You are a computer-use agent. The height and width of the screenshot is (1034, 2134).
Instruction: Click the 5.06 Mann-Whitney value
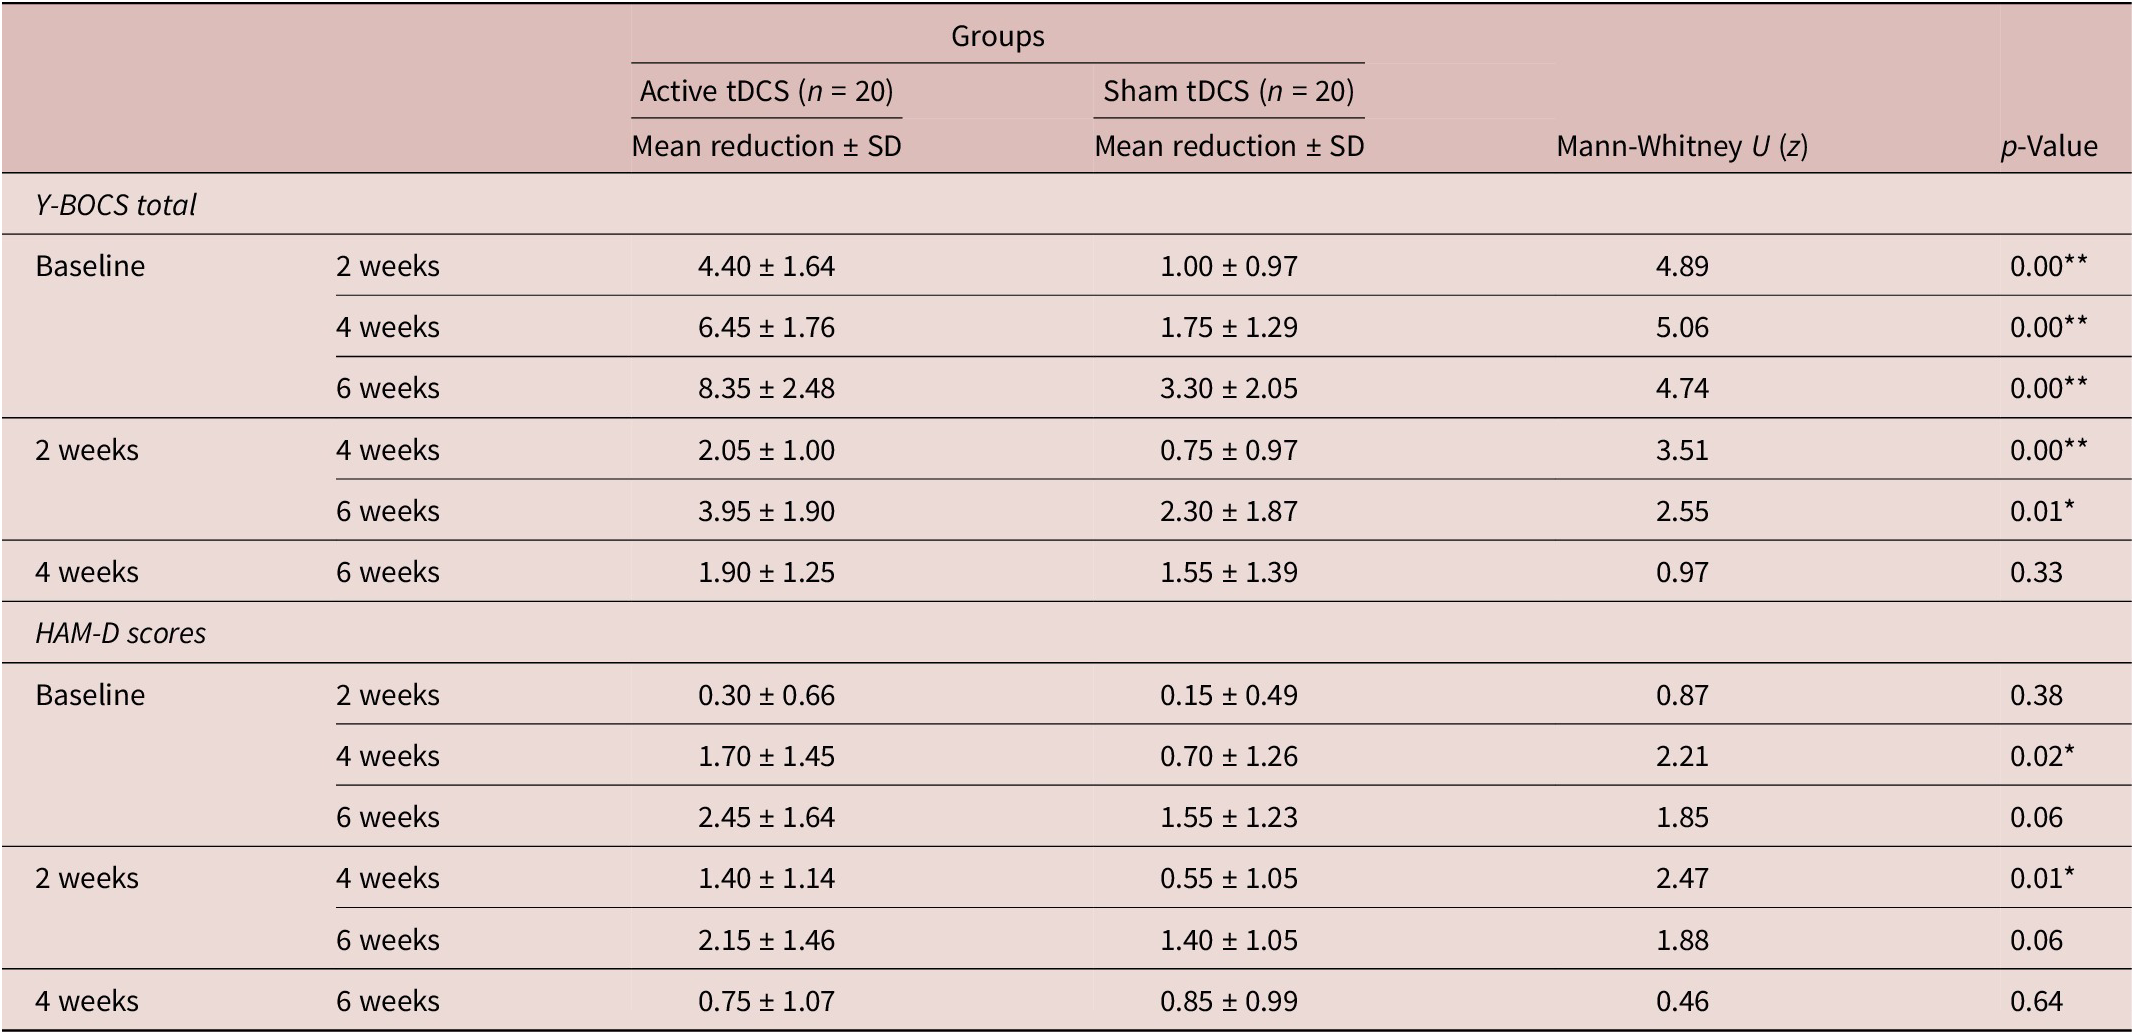1682,327
